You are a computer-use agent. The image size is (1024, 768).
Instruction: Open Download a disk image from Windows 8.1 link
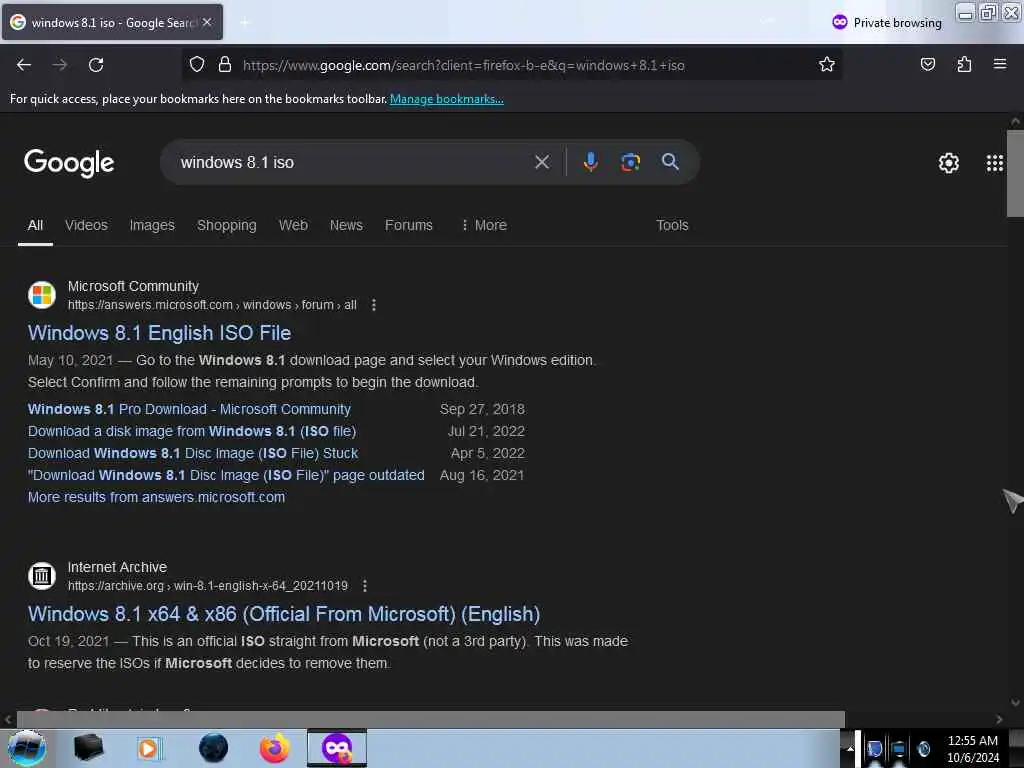click(192, 432)
